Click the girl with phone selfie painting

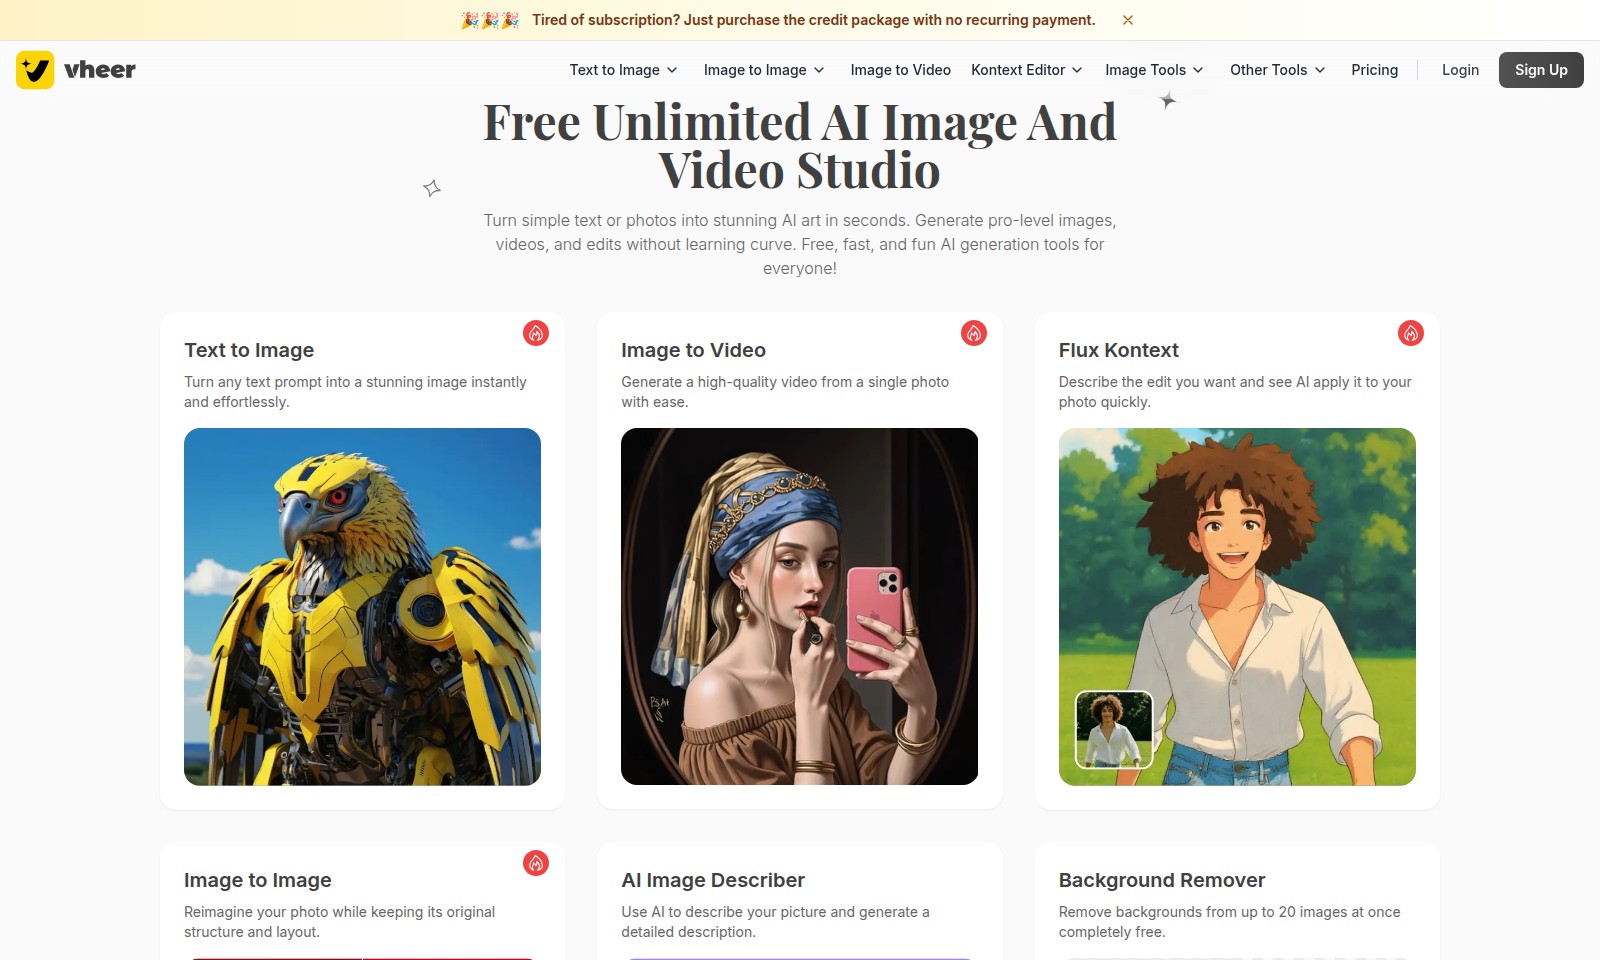pyautogui.click(x=800, y=606)
